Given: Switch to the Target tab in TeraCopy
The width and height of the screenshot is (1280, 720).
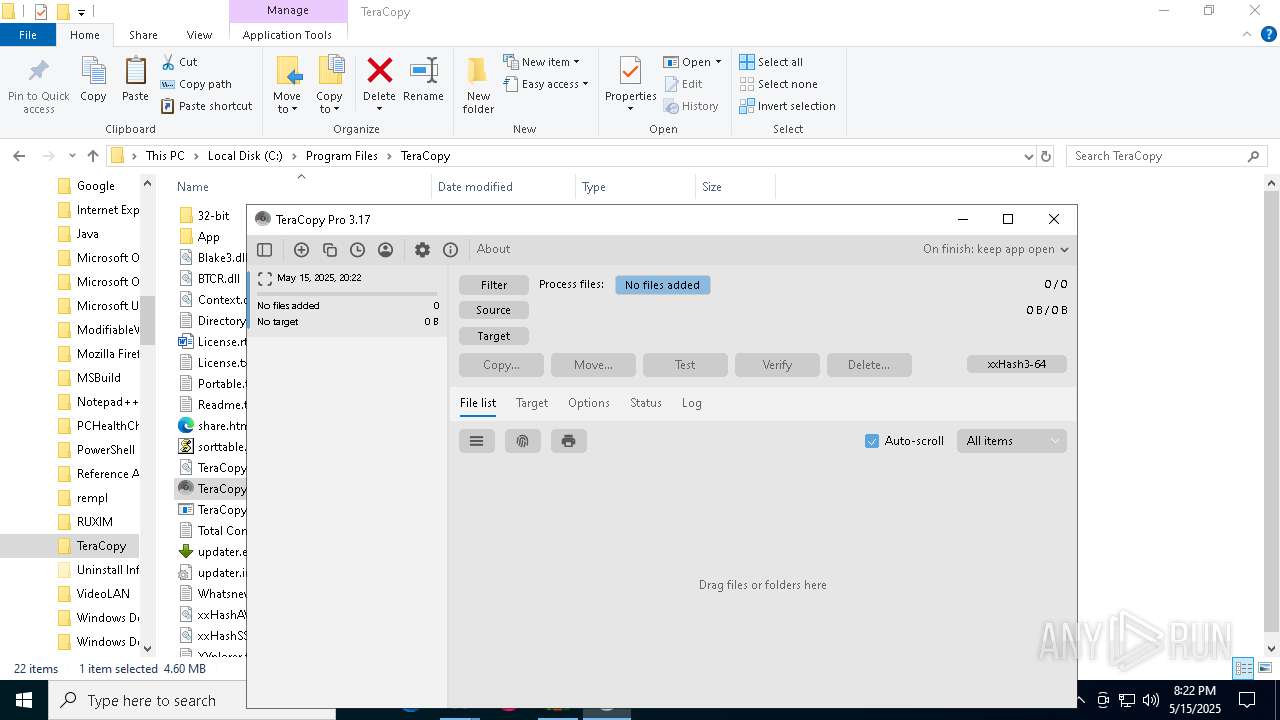Looking at the screenshot, I should [532, 403].
